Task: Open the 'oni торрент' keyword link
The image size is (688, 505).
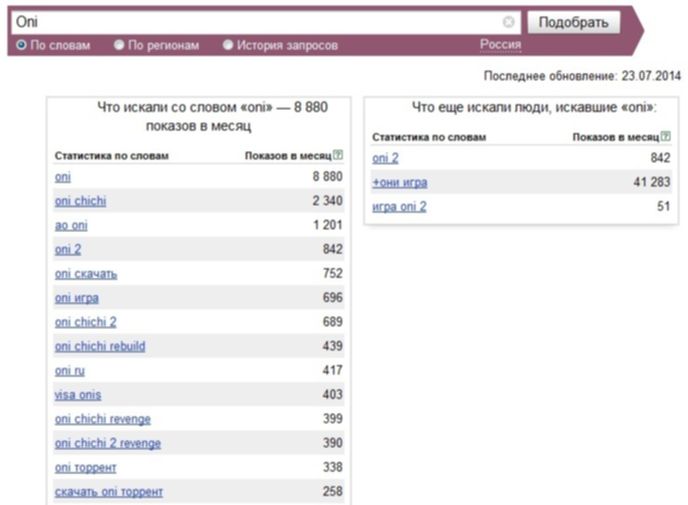Action: coord(86,468)
